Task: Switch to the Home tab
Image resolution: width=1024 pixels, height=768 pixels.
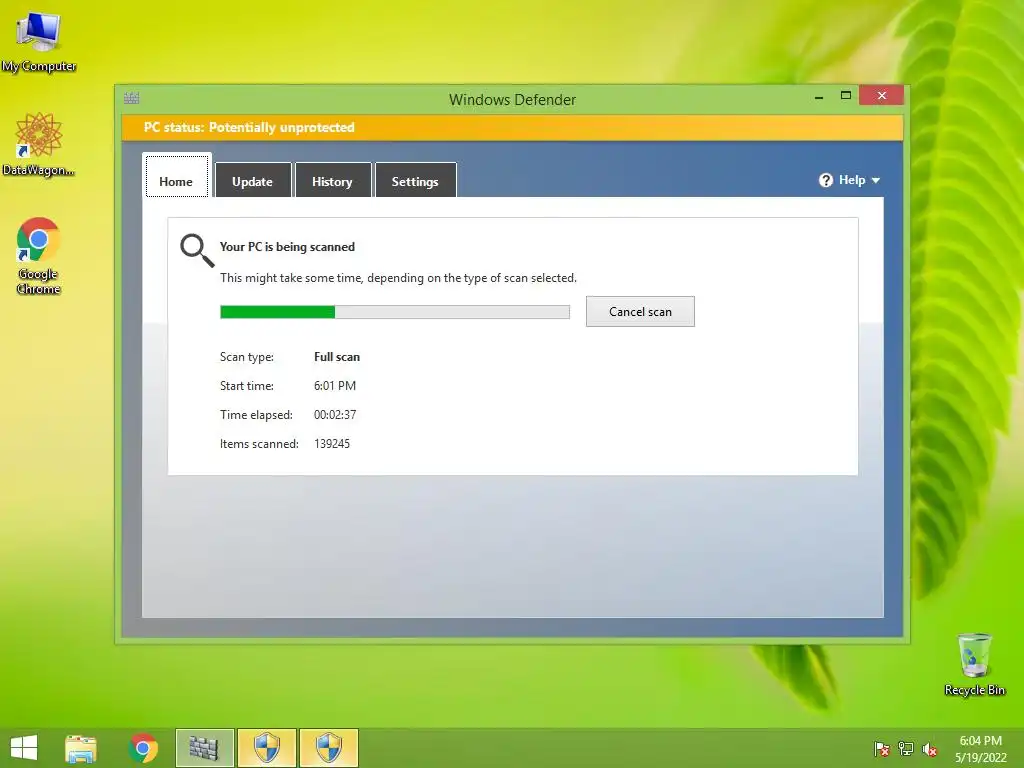Action: pyautogui.click(x=176, y=176)
